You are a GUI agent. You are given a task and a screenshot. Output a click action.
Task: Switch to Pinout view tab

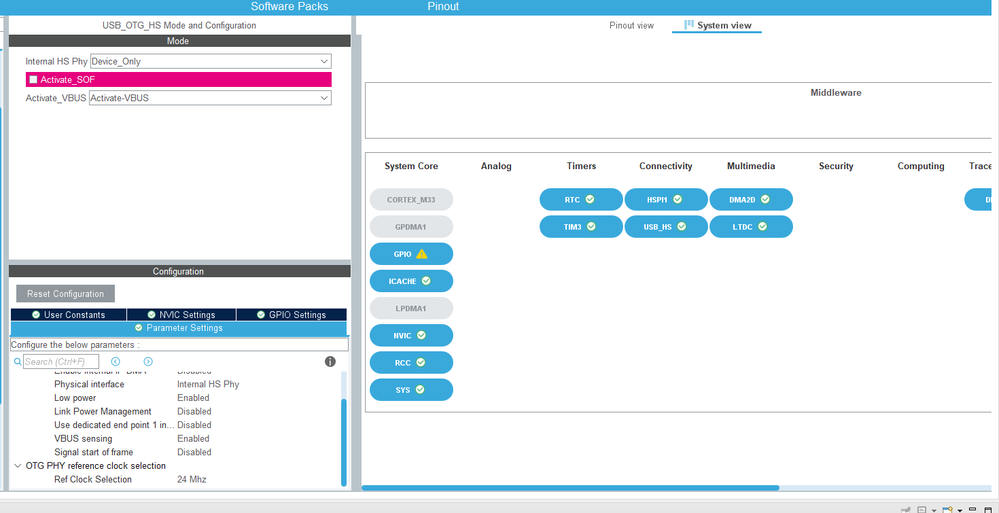[x=631, y=25]
